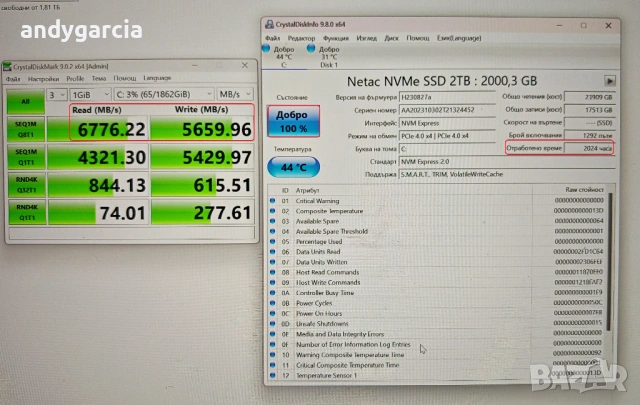Image resolution: width=640 pixels, height=405 pixels.
Task: Click blue status dot for Media and Data Integrity Errors
Action: pos(272,334)
